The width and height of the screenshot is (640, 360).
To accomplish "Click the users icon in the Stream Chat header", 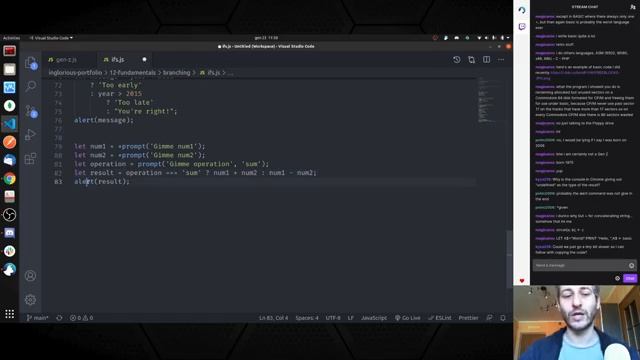I will [x=633, y=7].
